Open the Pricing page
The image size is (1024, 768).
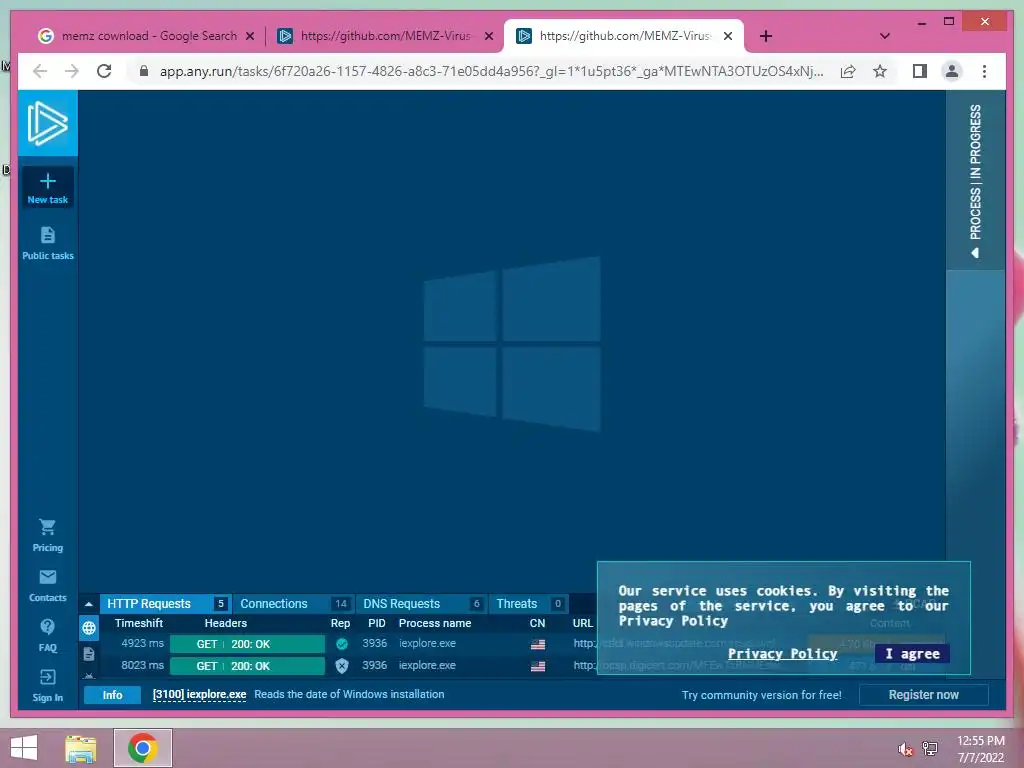(48, 536)
